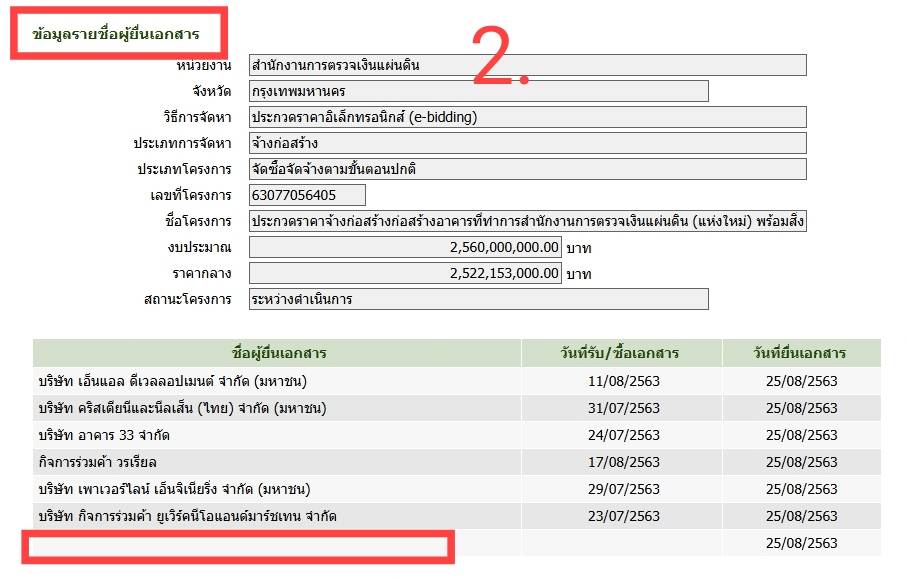Click the เลขที่โครงการ label
Image resolution: width=908 pixels, height=580 pixels.
click(x=191, y=195)
